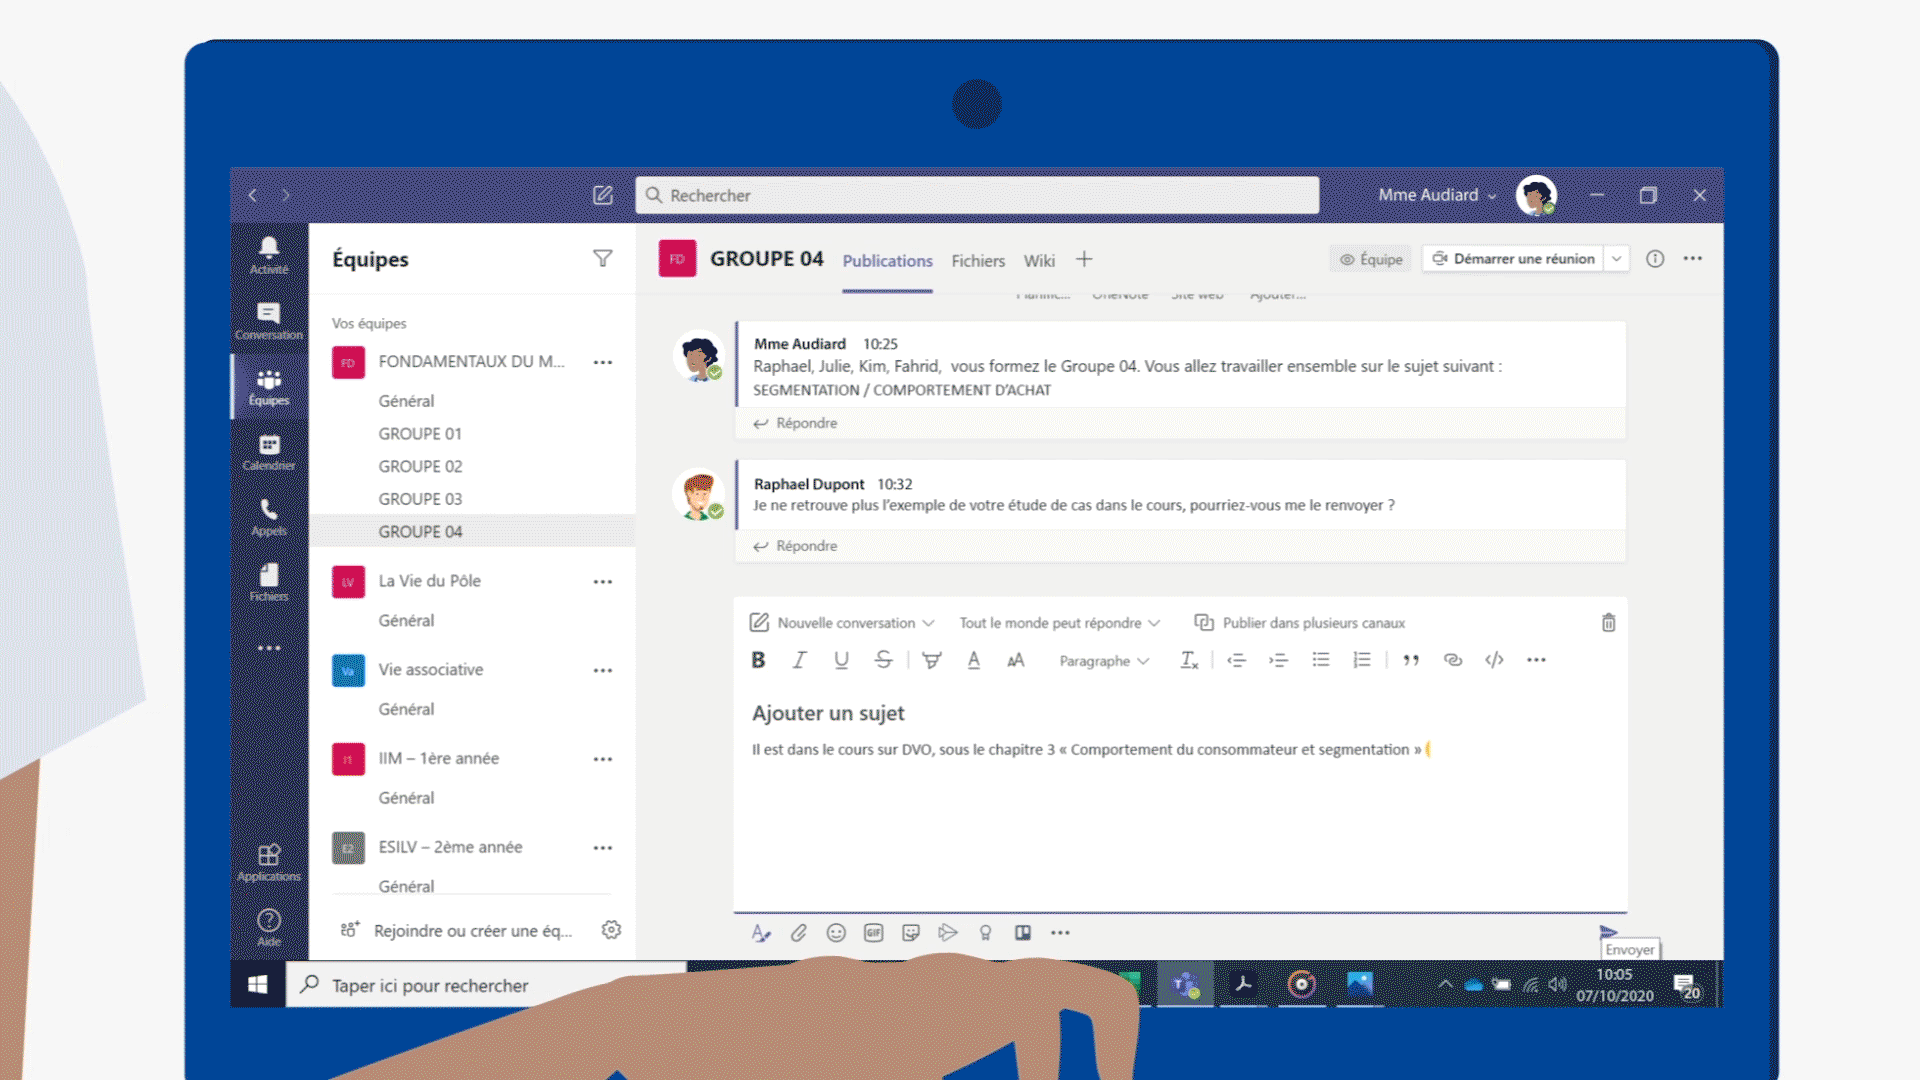The image size is (1920, 1080).
Task: Filter the teams list
Action: 603,259
